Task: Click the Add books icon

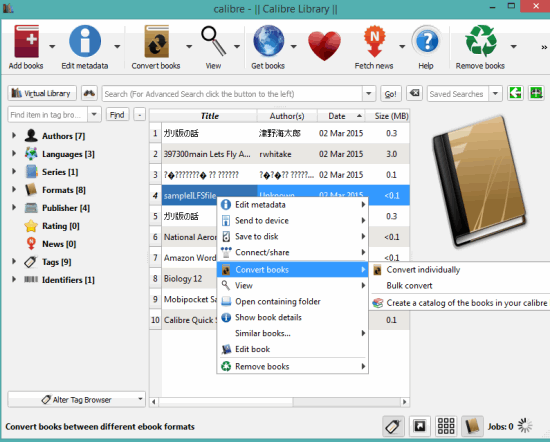Action: [26, 41]
